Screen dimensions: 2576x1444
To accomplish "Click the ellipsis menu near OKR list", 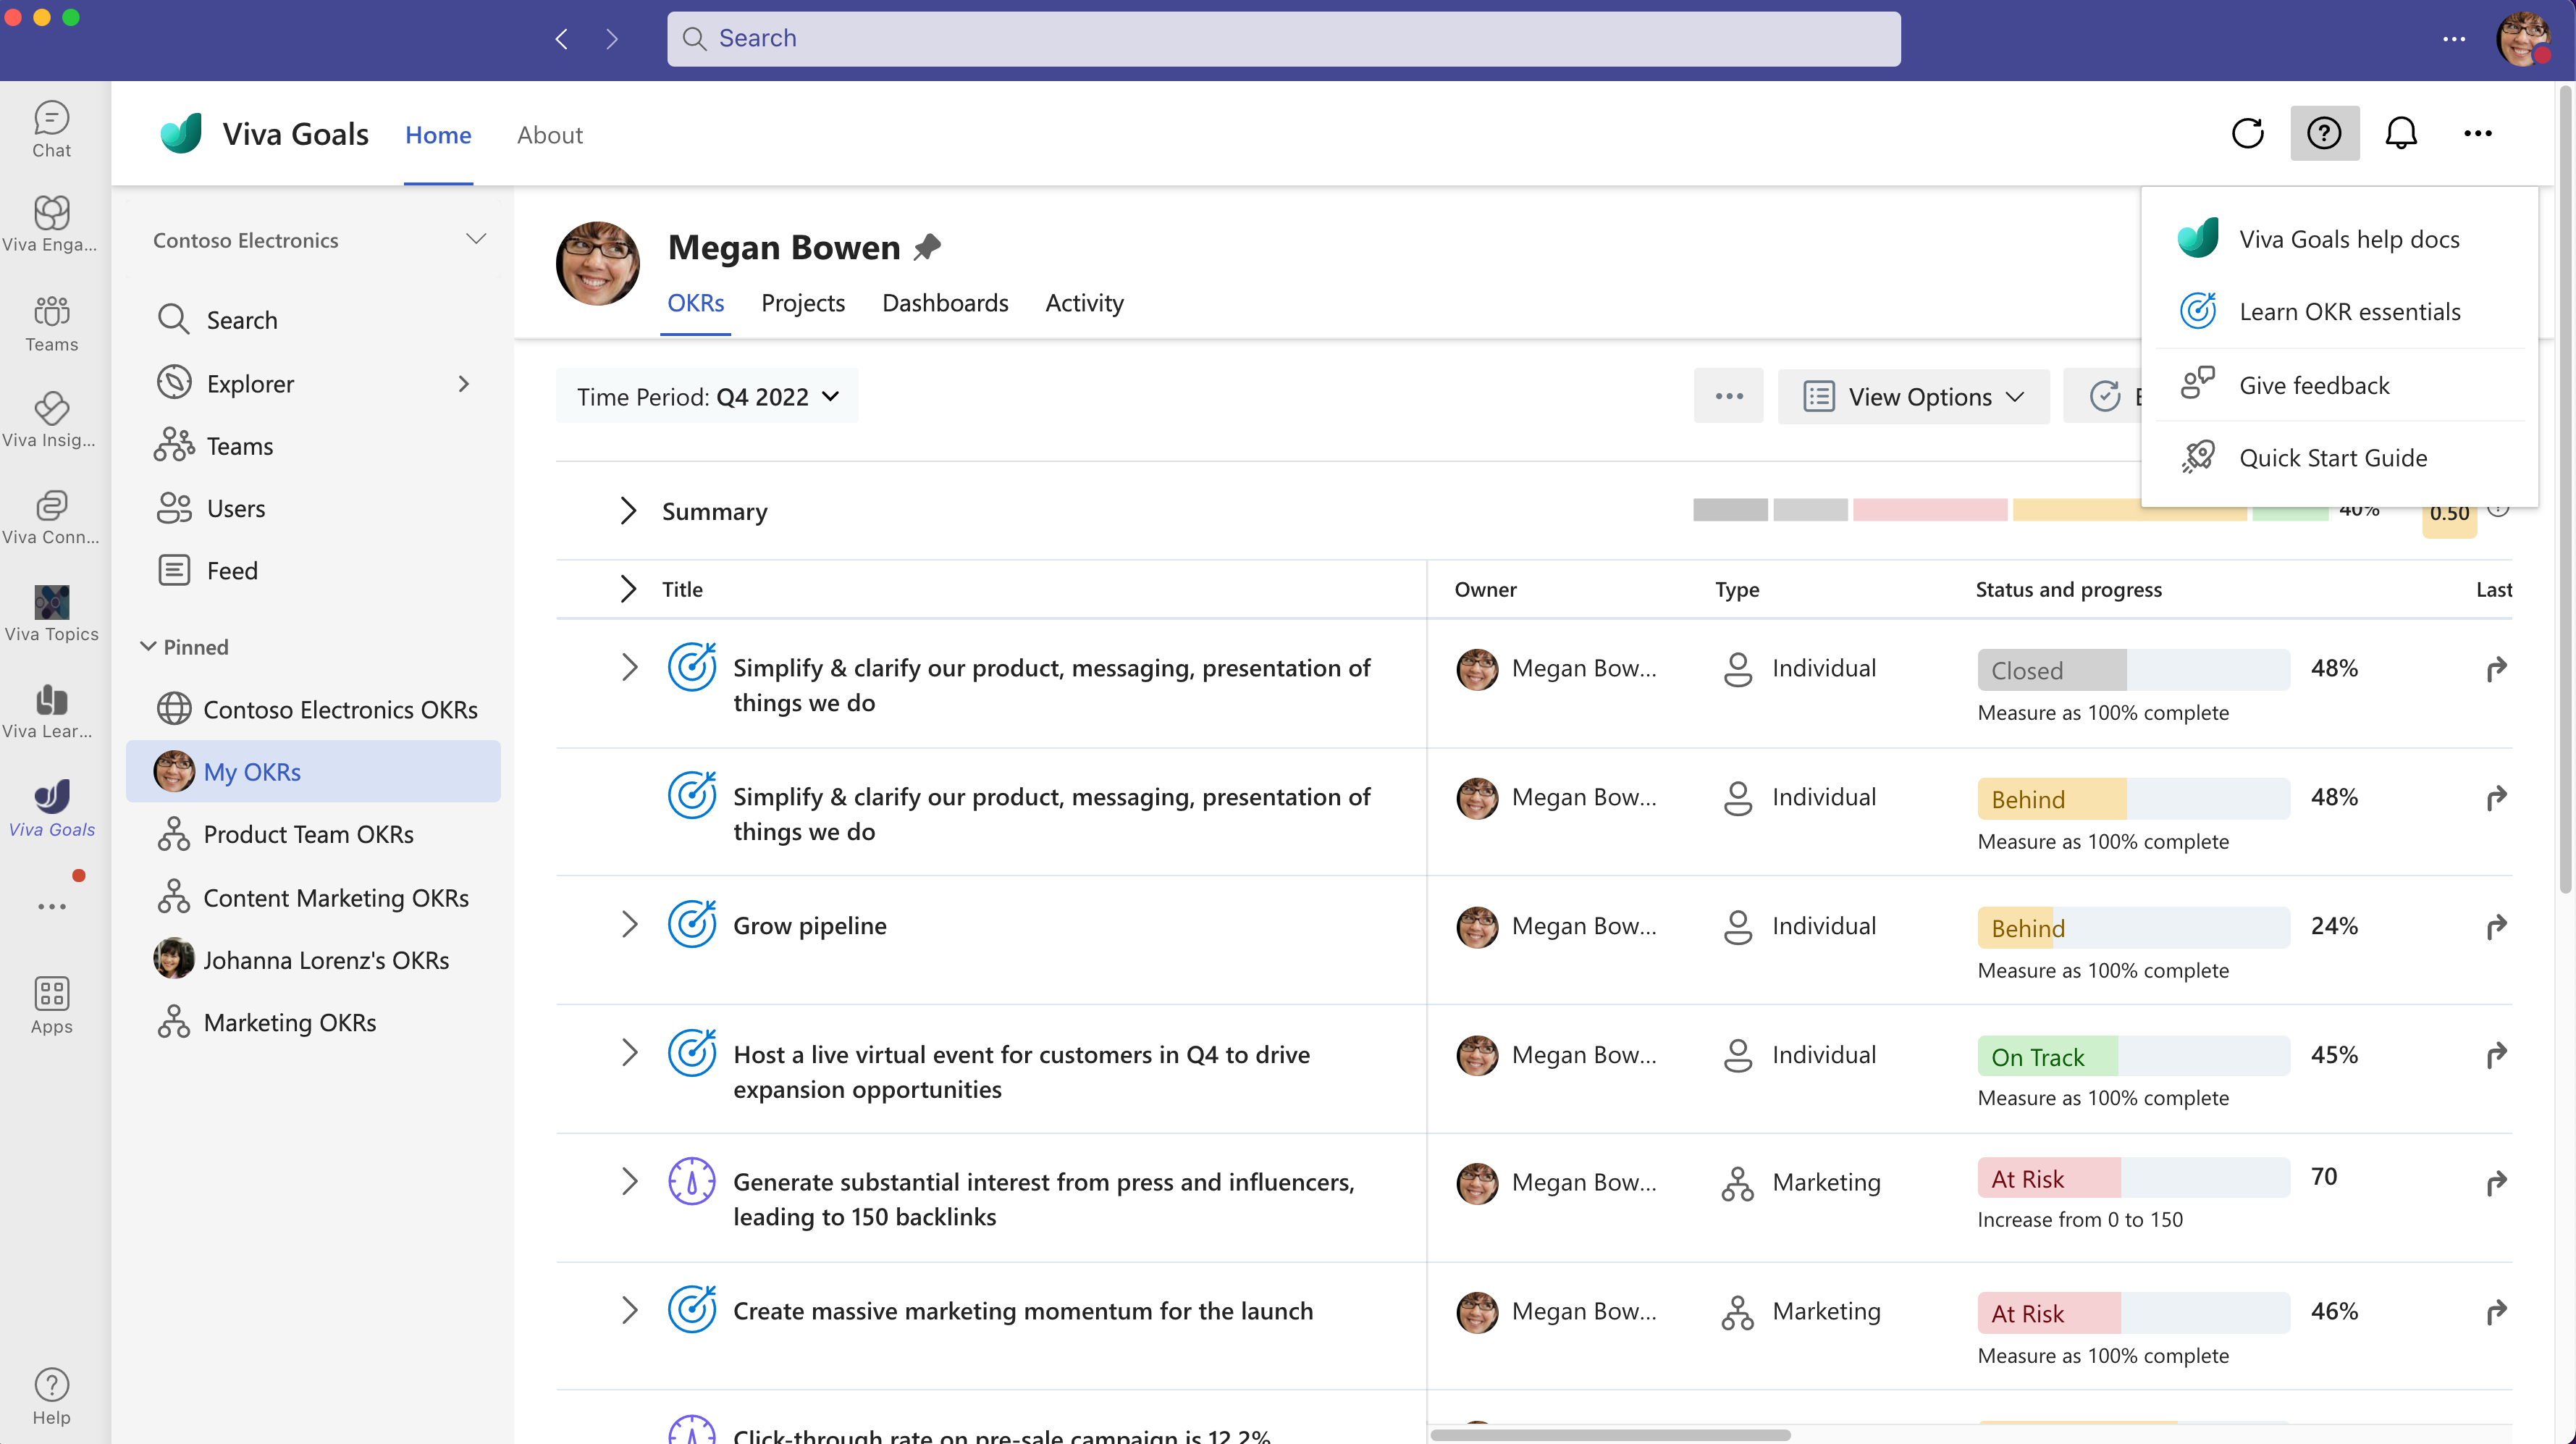I will tap(1730, 396).
